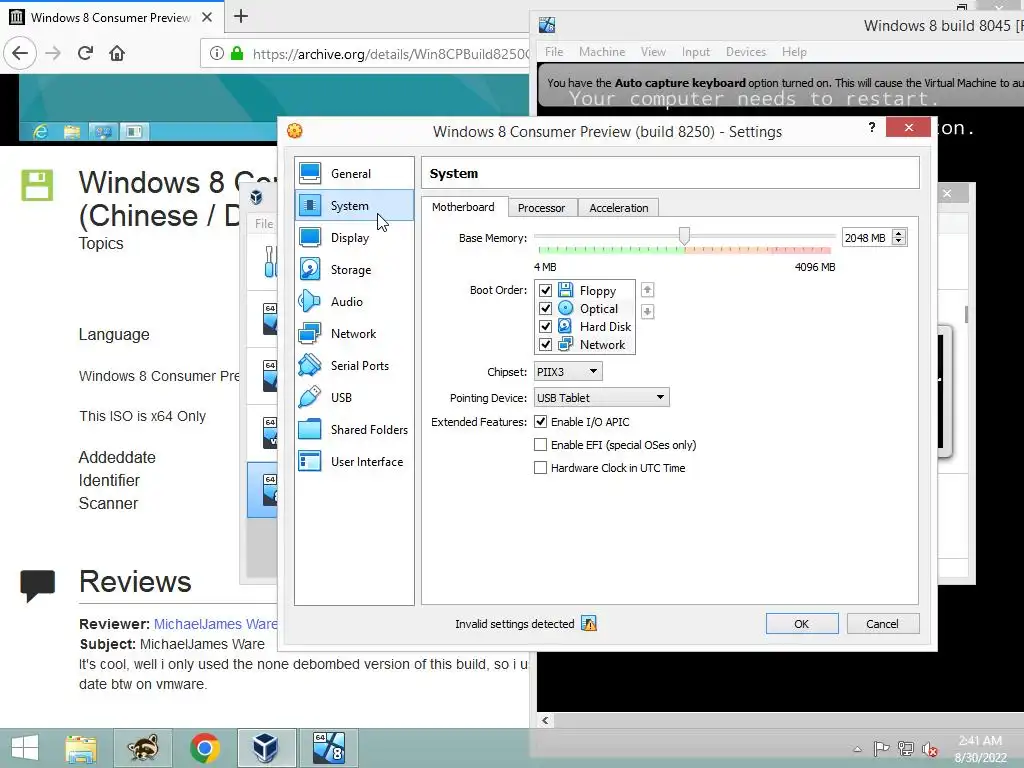
Task: Open Windows Start button
Action: (x=25, y=748)
